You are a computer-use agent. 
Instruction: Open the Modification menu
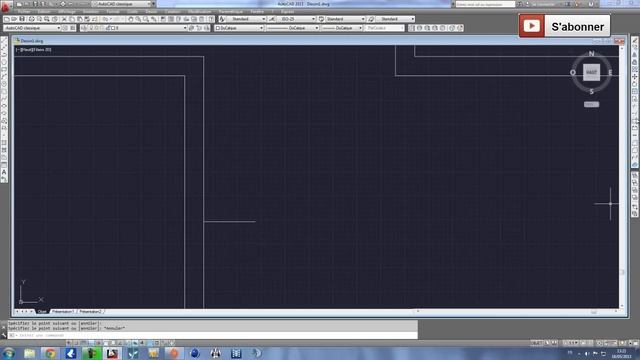pyautogui.click(x=200, y=11)
